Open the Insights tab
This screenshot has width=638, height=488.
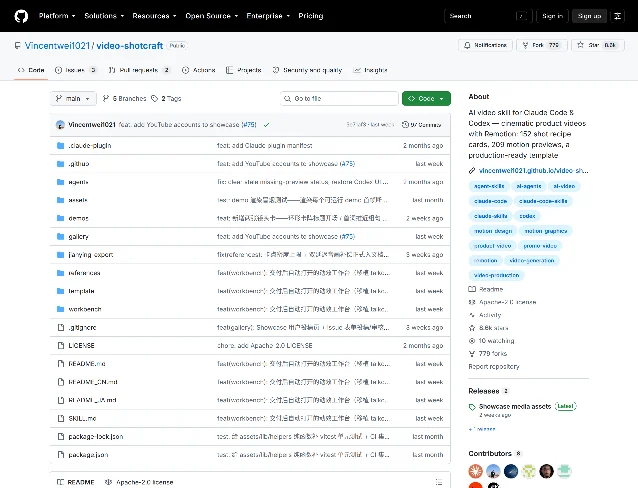pos(370,70)
